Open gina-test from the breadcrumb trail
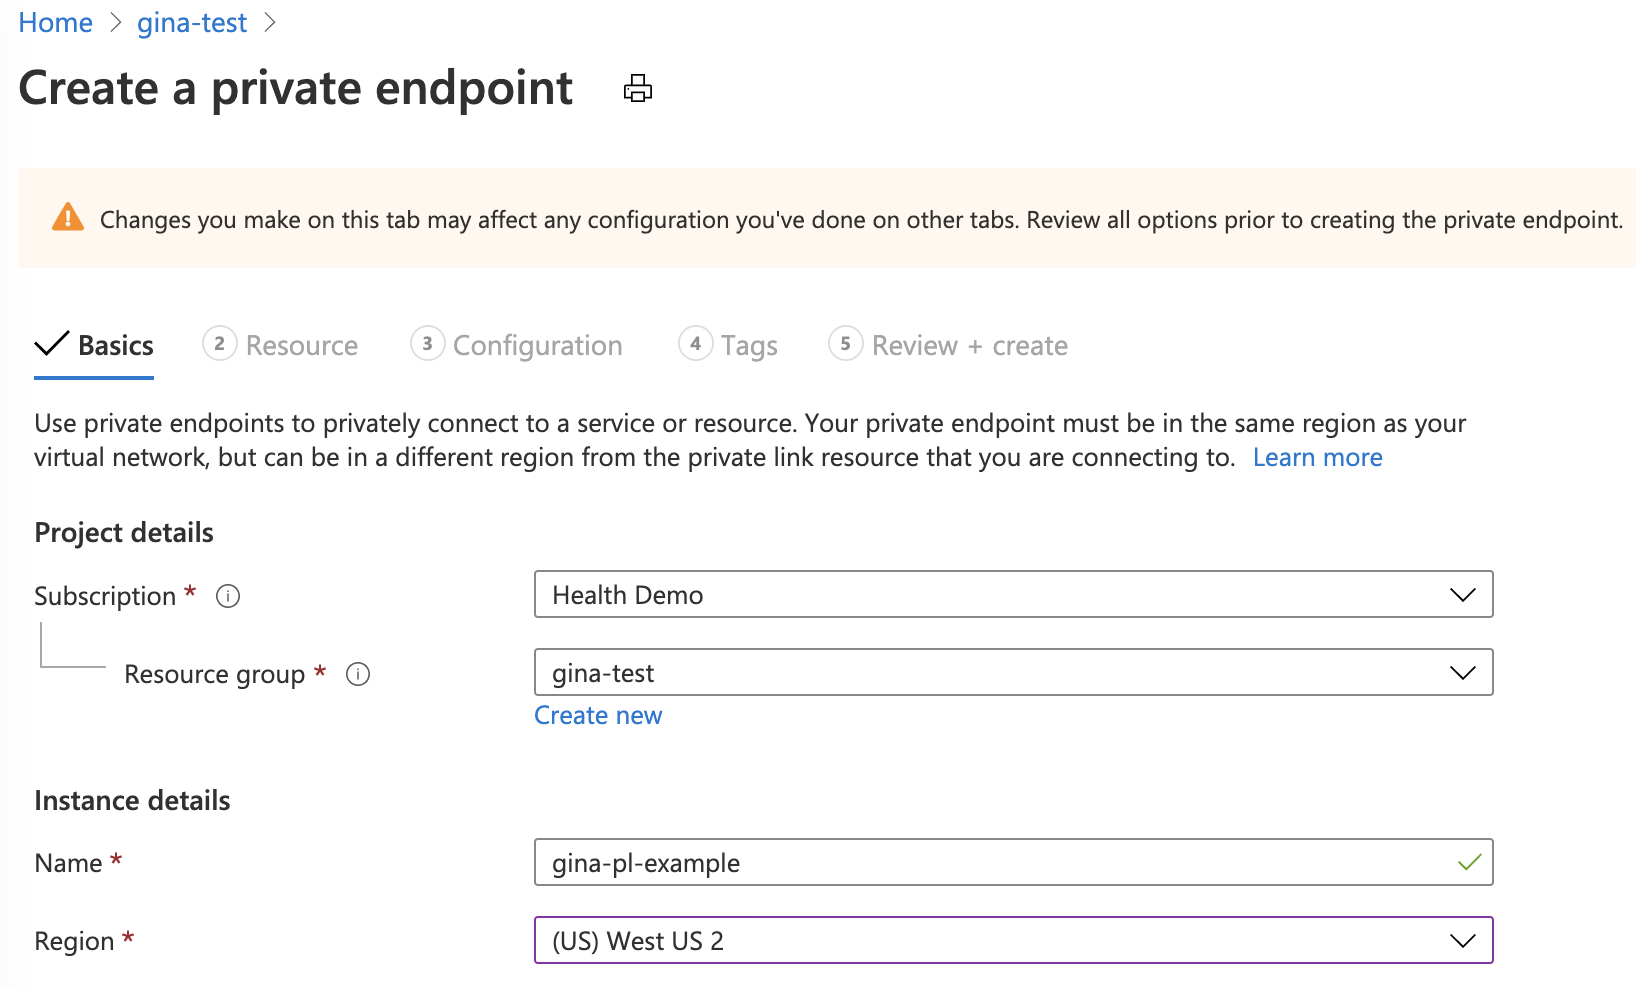 191,22
